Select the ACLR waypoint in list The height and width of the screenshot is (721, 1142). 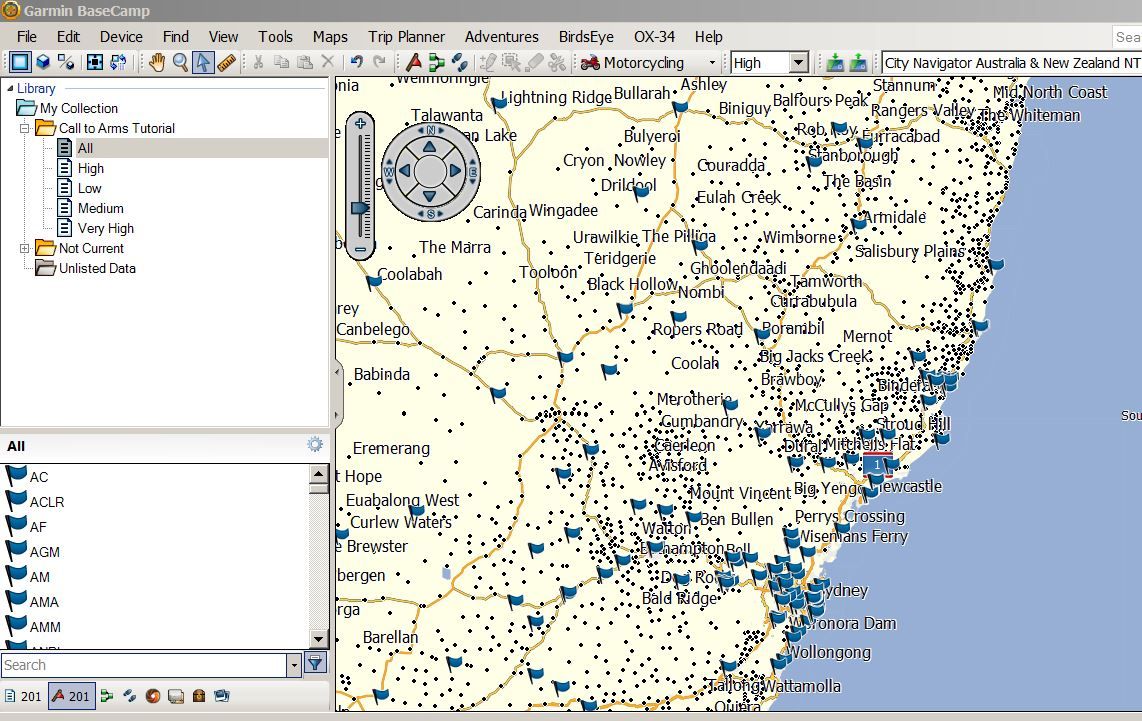tap(47, 502)
